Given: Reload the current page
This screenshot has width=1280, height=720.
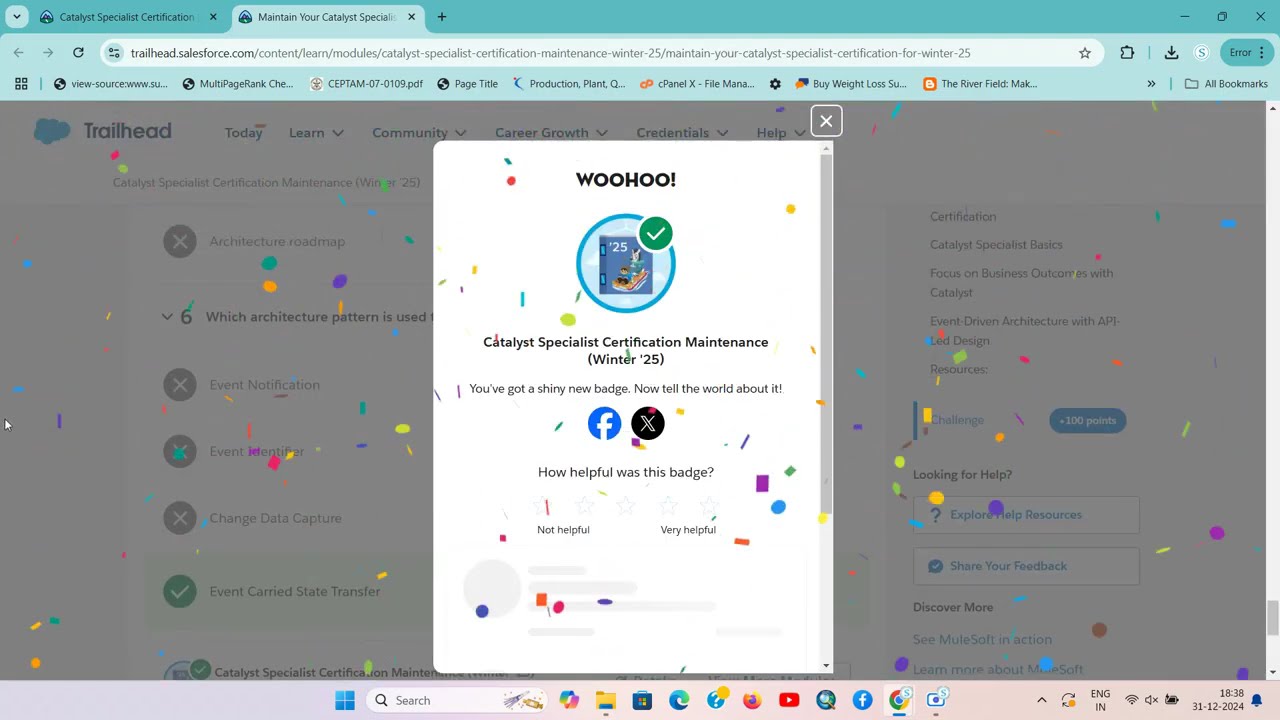Looking at the screenshot, I should tap(78, 53).
